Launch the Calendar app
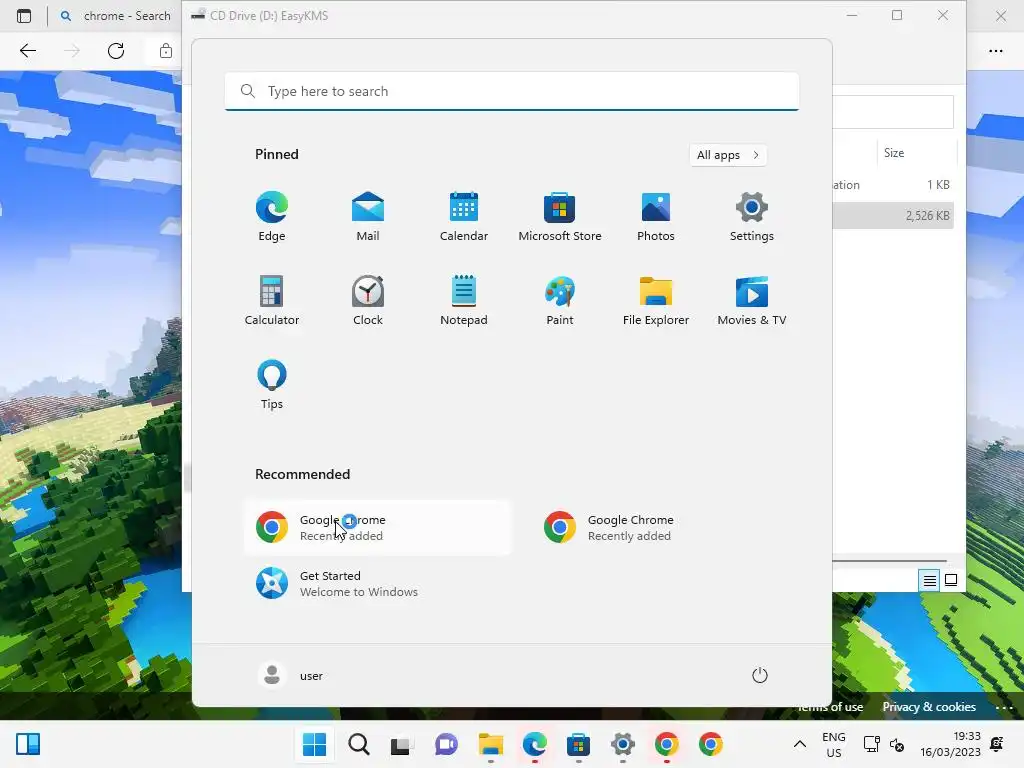The image size is (1024, 768). 464,216
